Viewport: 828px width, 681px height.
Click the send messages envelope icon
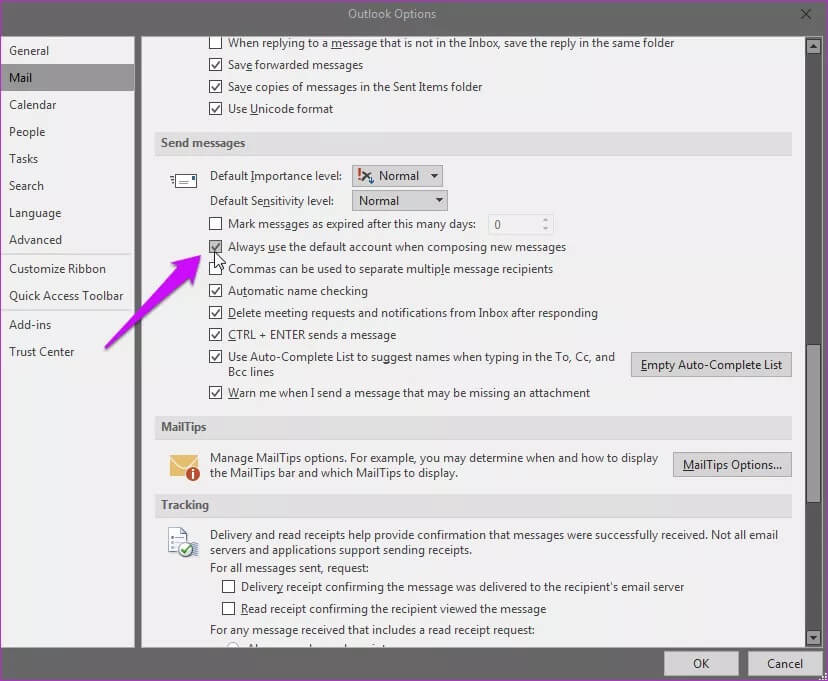click(183, 181)
